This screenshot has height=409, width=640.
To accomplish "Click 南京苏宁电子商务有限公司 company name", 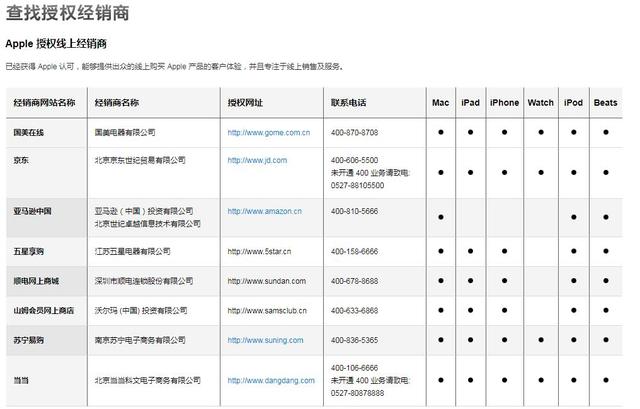I will pos(140,340).
